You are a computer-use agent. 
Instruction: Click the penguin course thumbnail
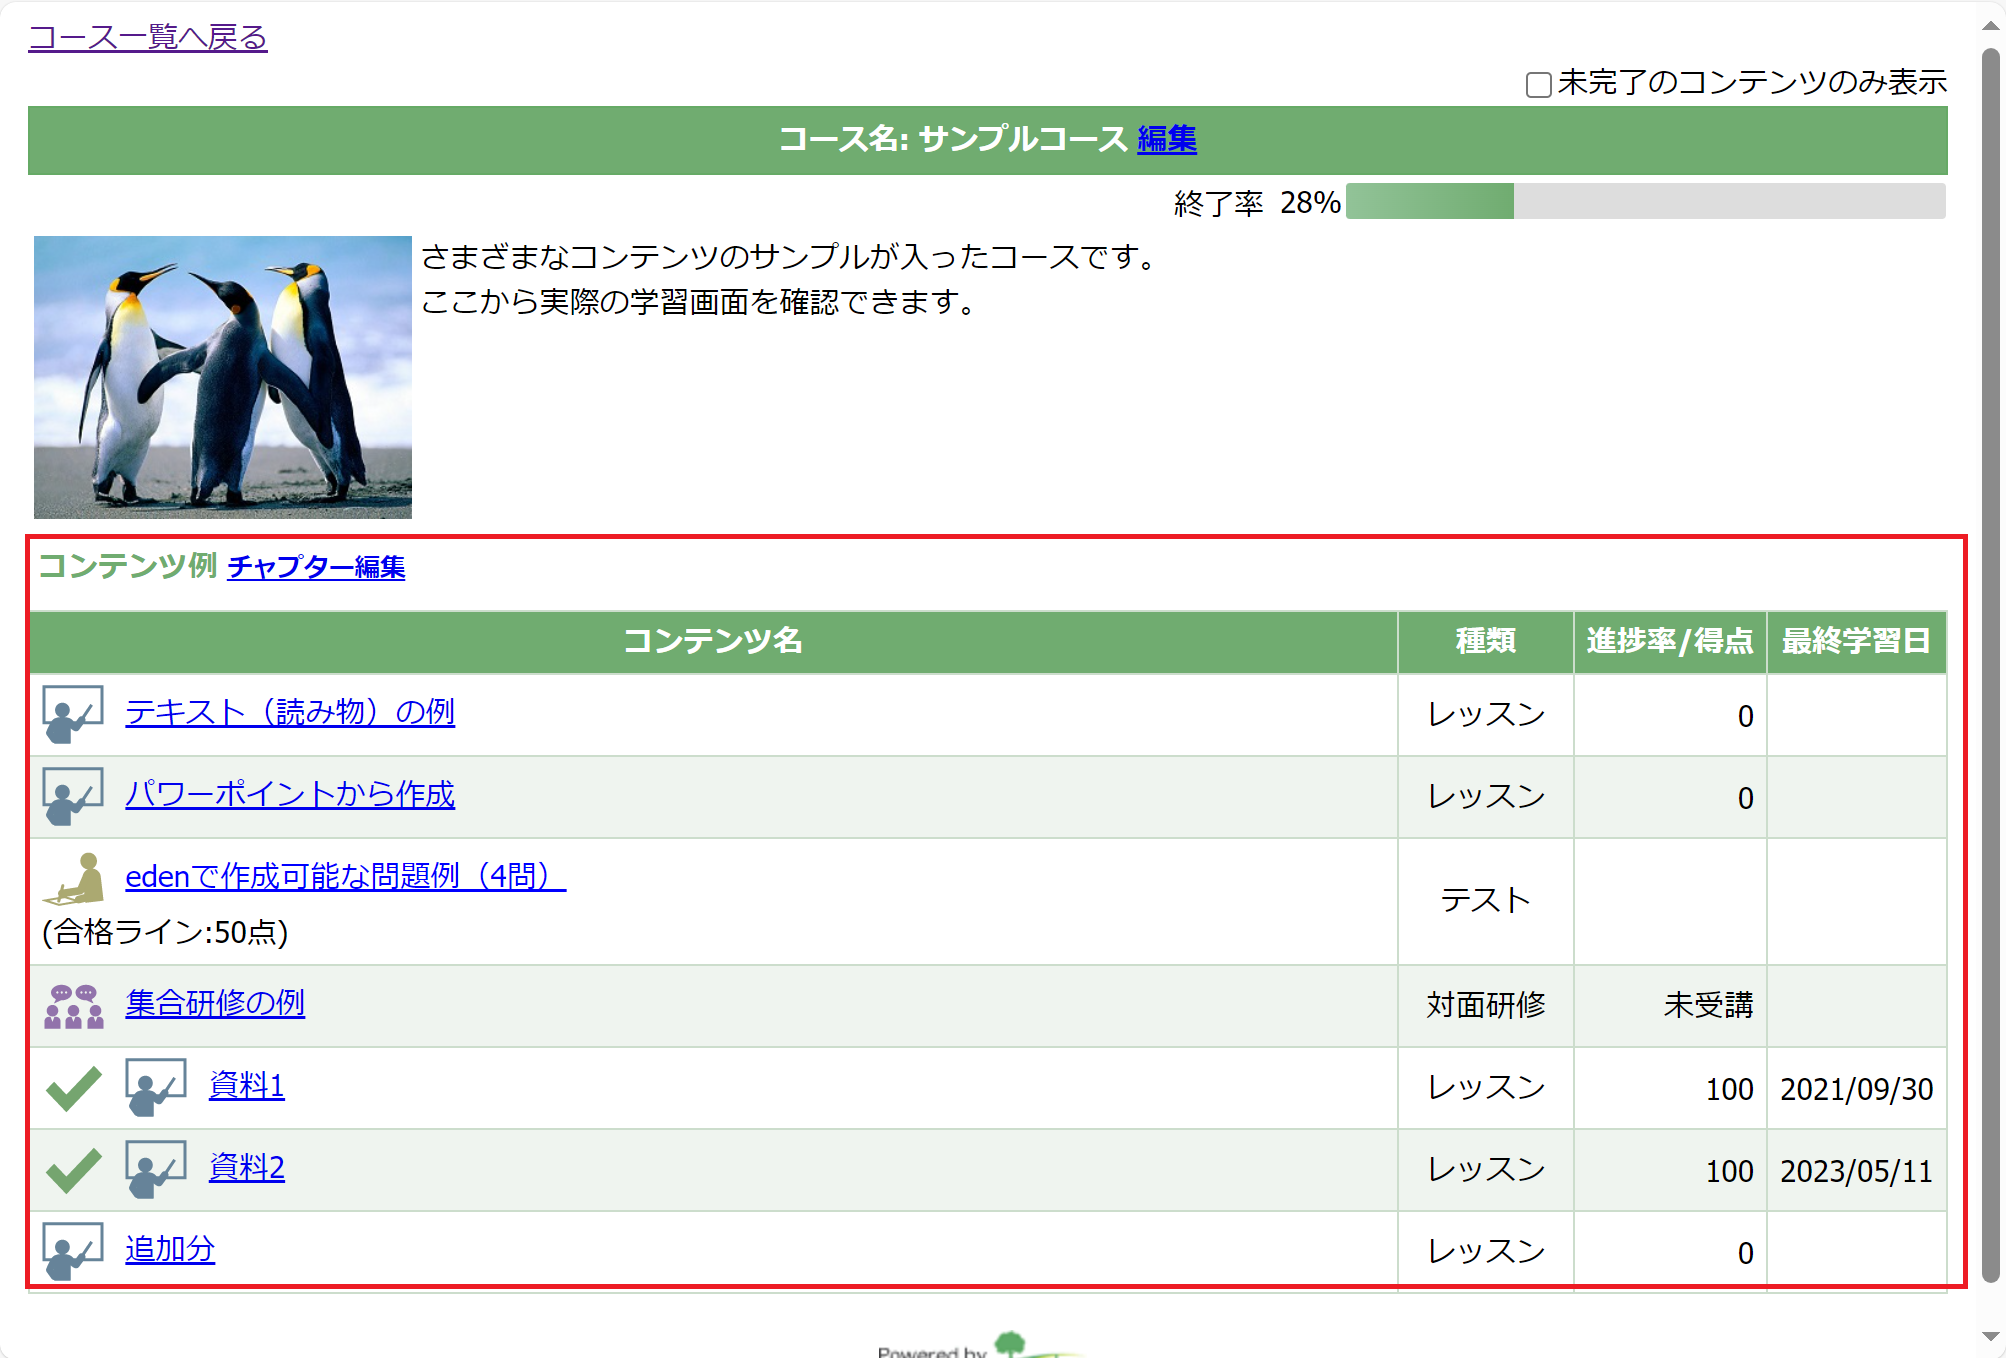(223, 377)
